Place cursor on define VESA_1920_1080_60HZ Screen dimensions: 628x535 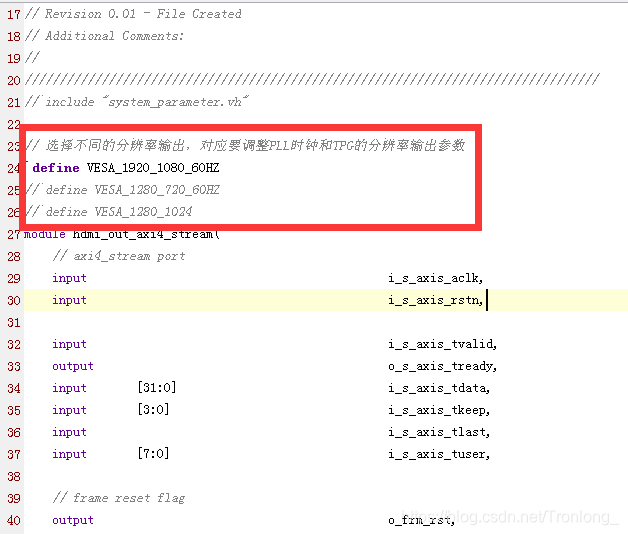126,168
